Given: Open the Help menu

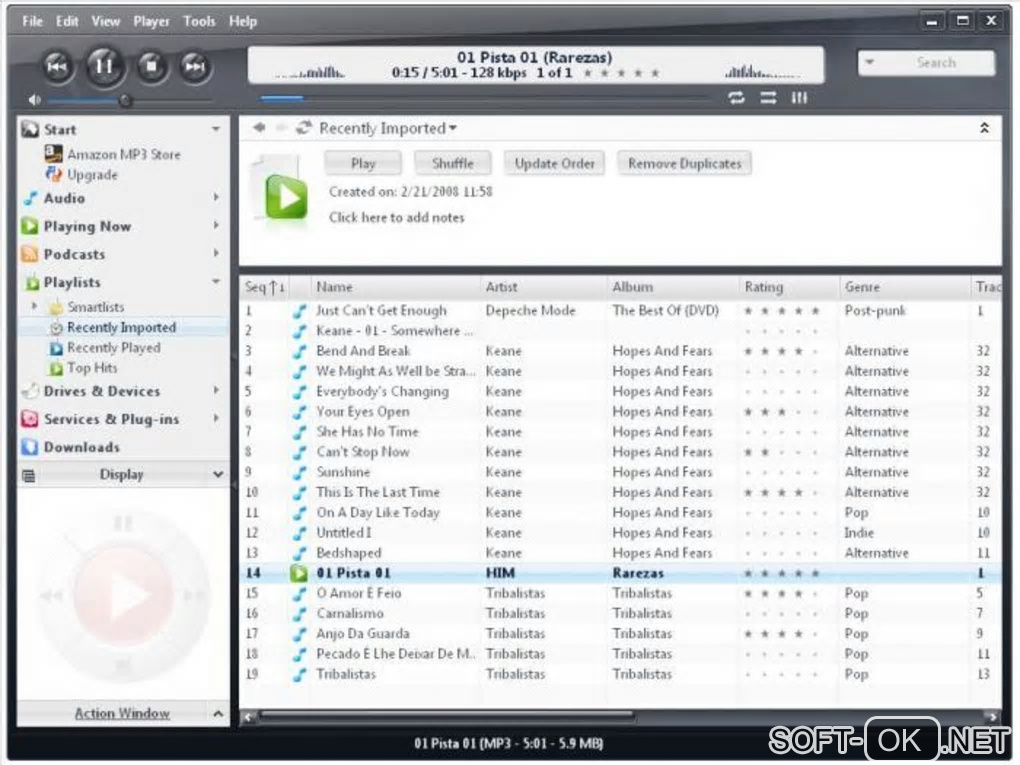Looking at the screenshot, I should pos(243,21).
